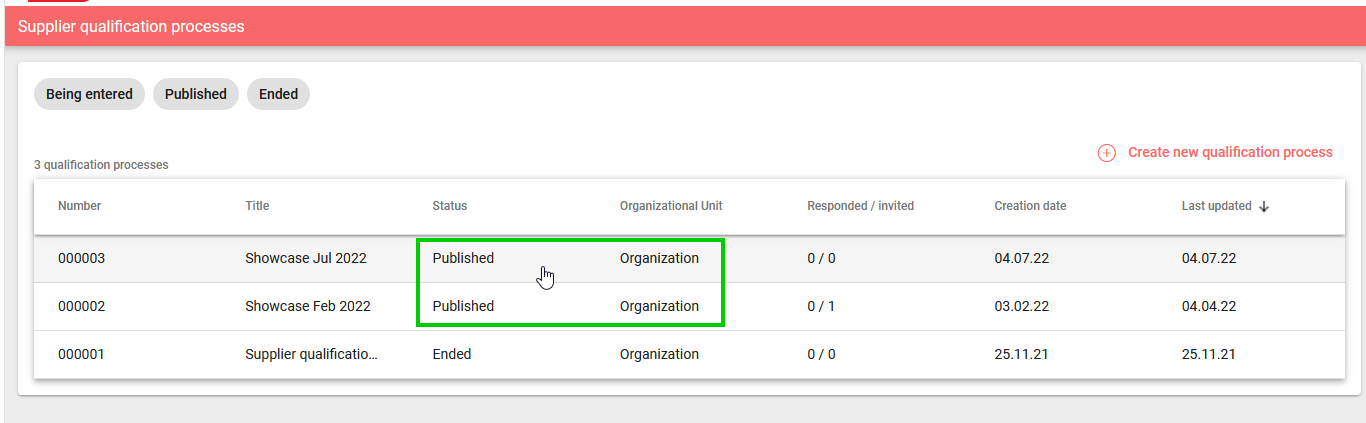The height and width of the screenshot is (423, 1366).
Task: Click the plus icon for new qualification process
Action: tap(1106, 153)
